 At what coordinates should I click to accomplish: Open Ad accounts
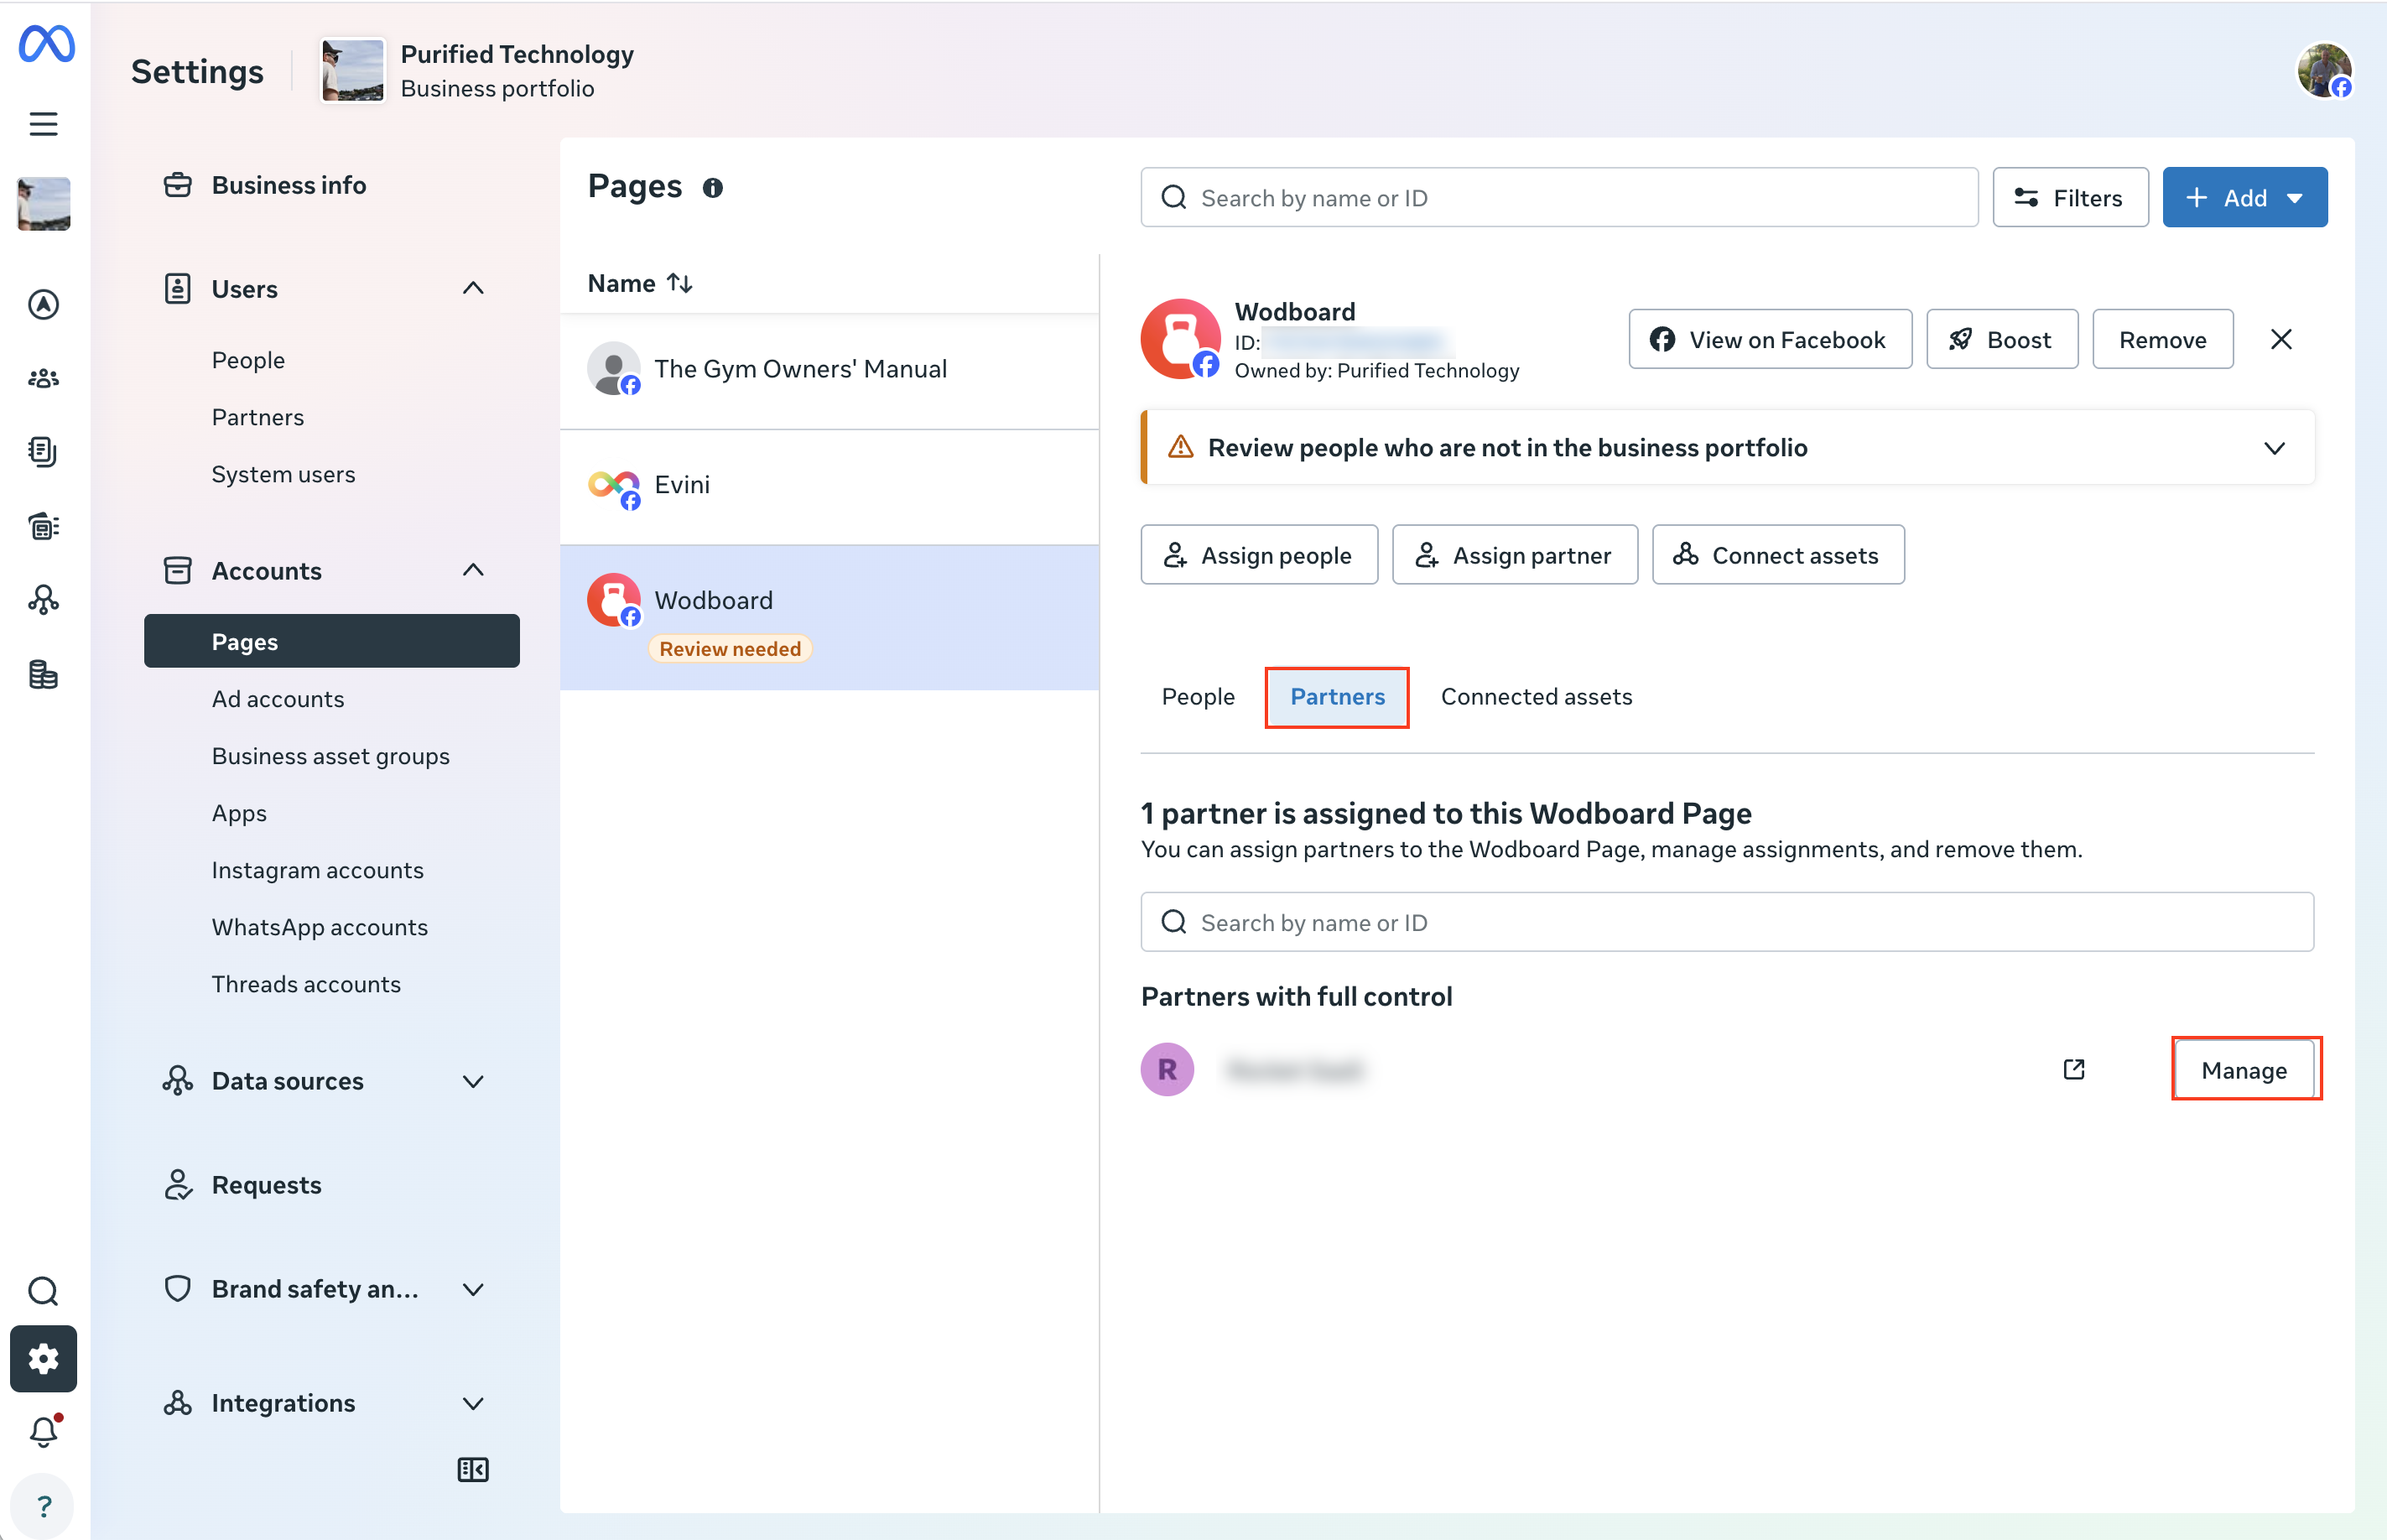pos(278,699)
